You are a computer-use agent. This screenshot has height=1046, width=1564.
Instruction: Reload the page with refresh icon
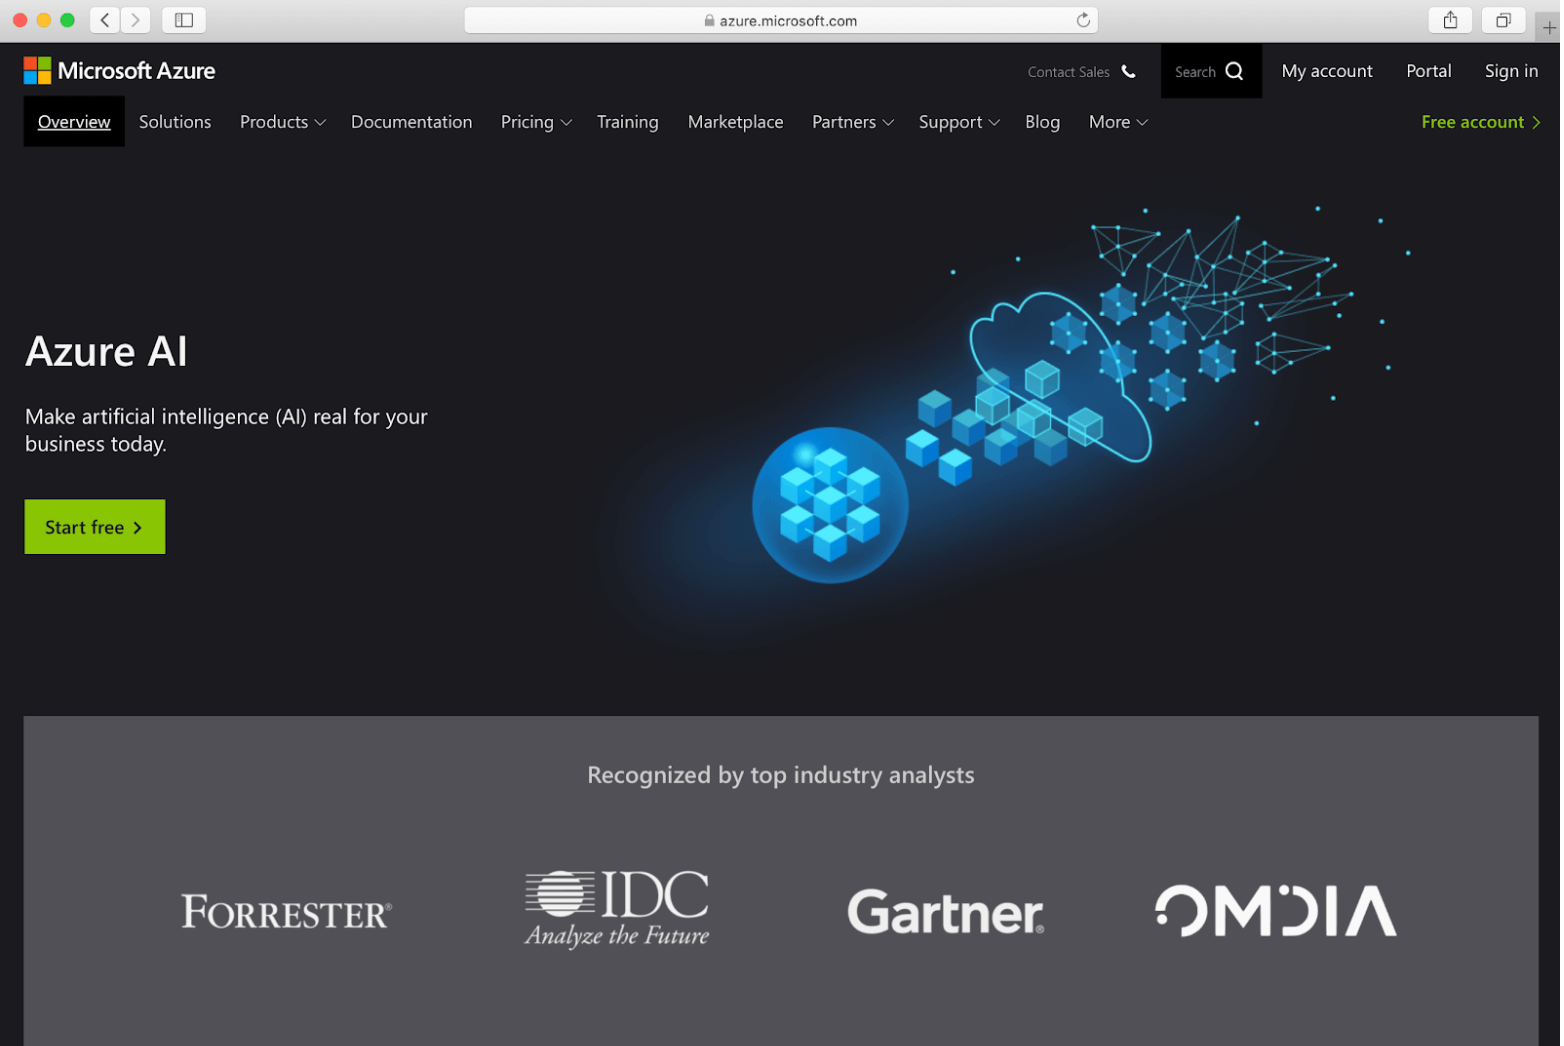pyautogui.click(x=1084, y=20)
